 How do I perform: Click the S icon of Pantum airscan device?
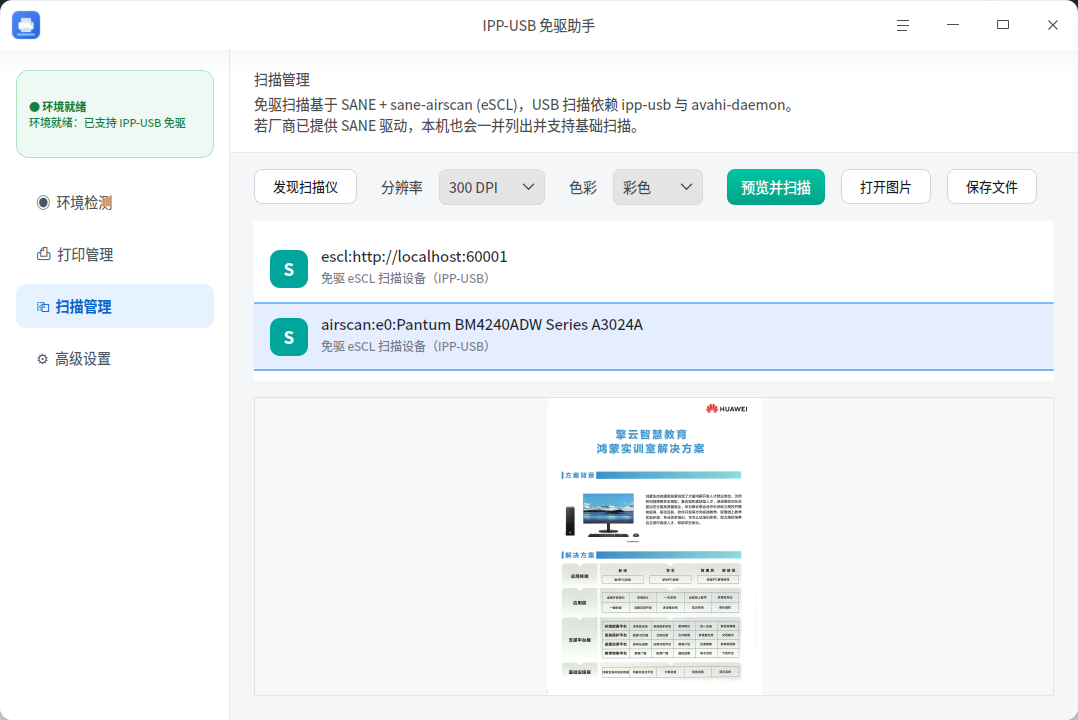[289, 337]
